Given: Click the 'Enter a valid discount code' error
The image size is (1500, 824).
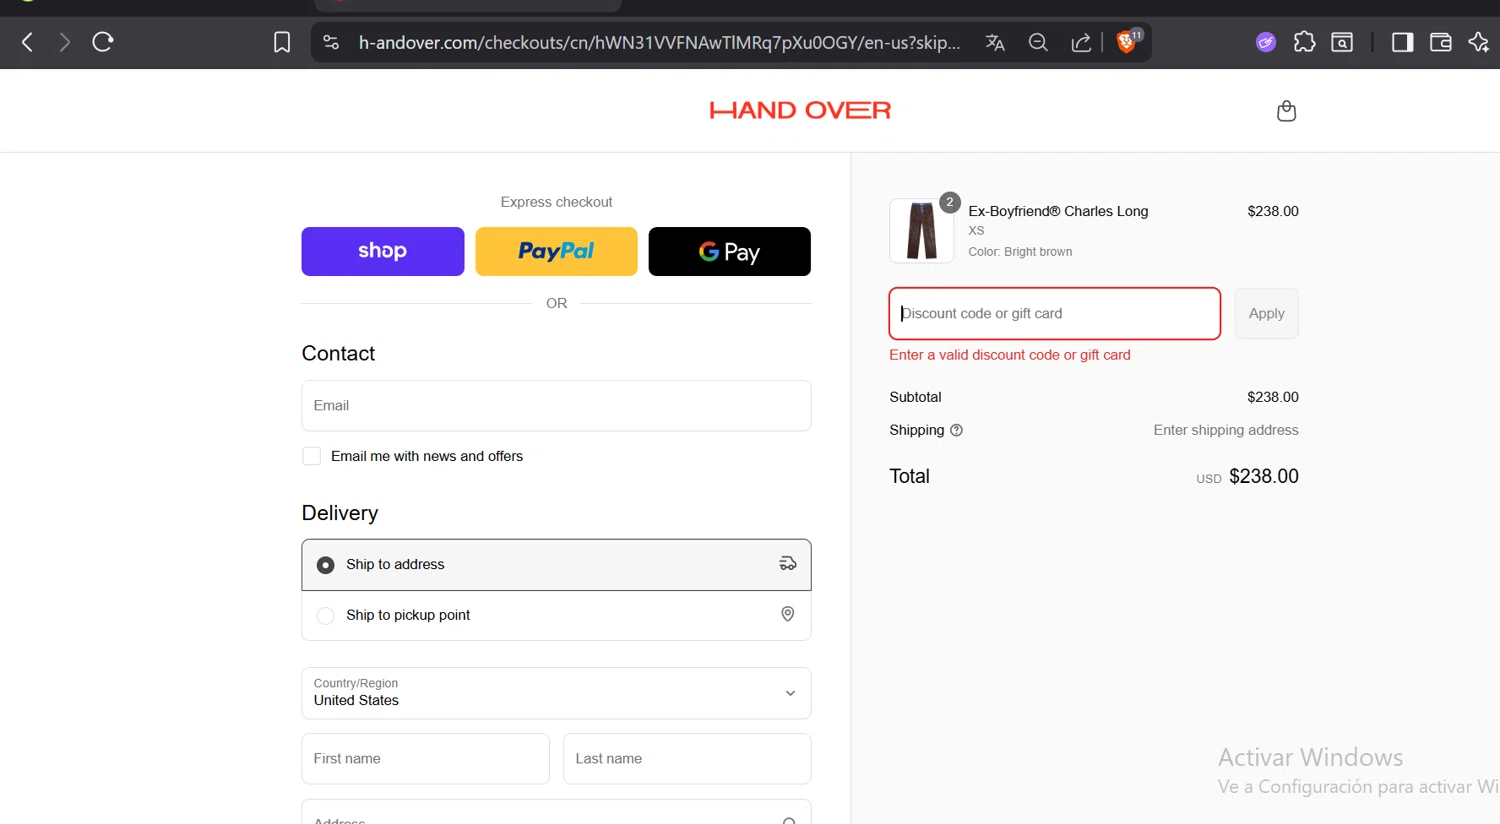Looking at the screenshot, I should (x=1010, y=355).
